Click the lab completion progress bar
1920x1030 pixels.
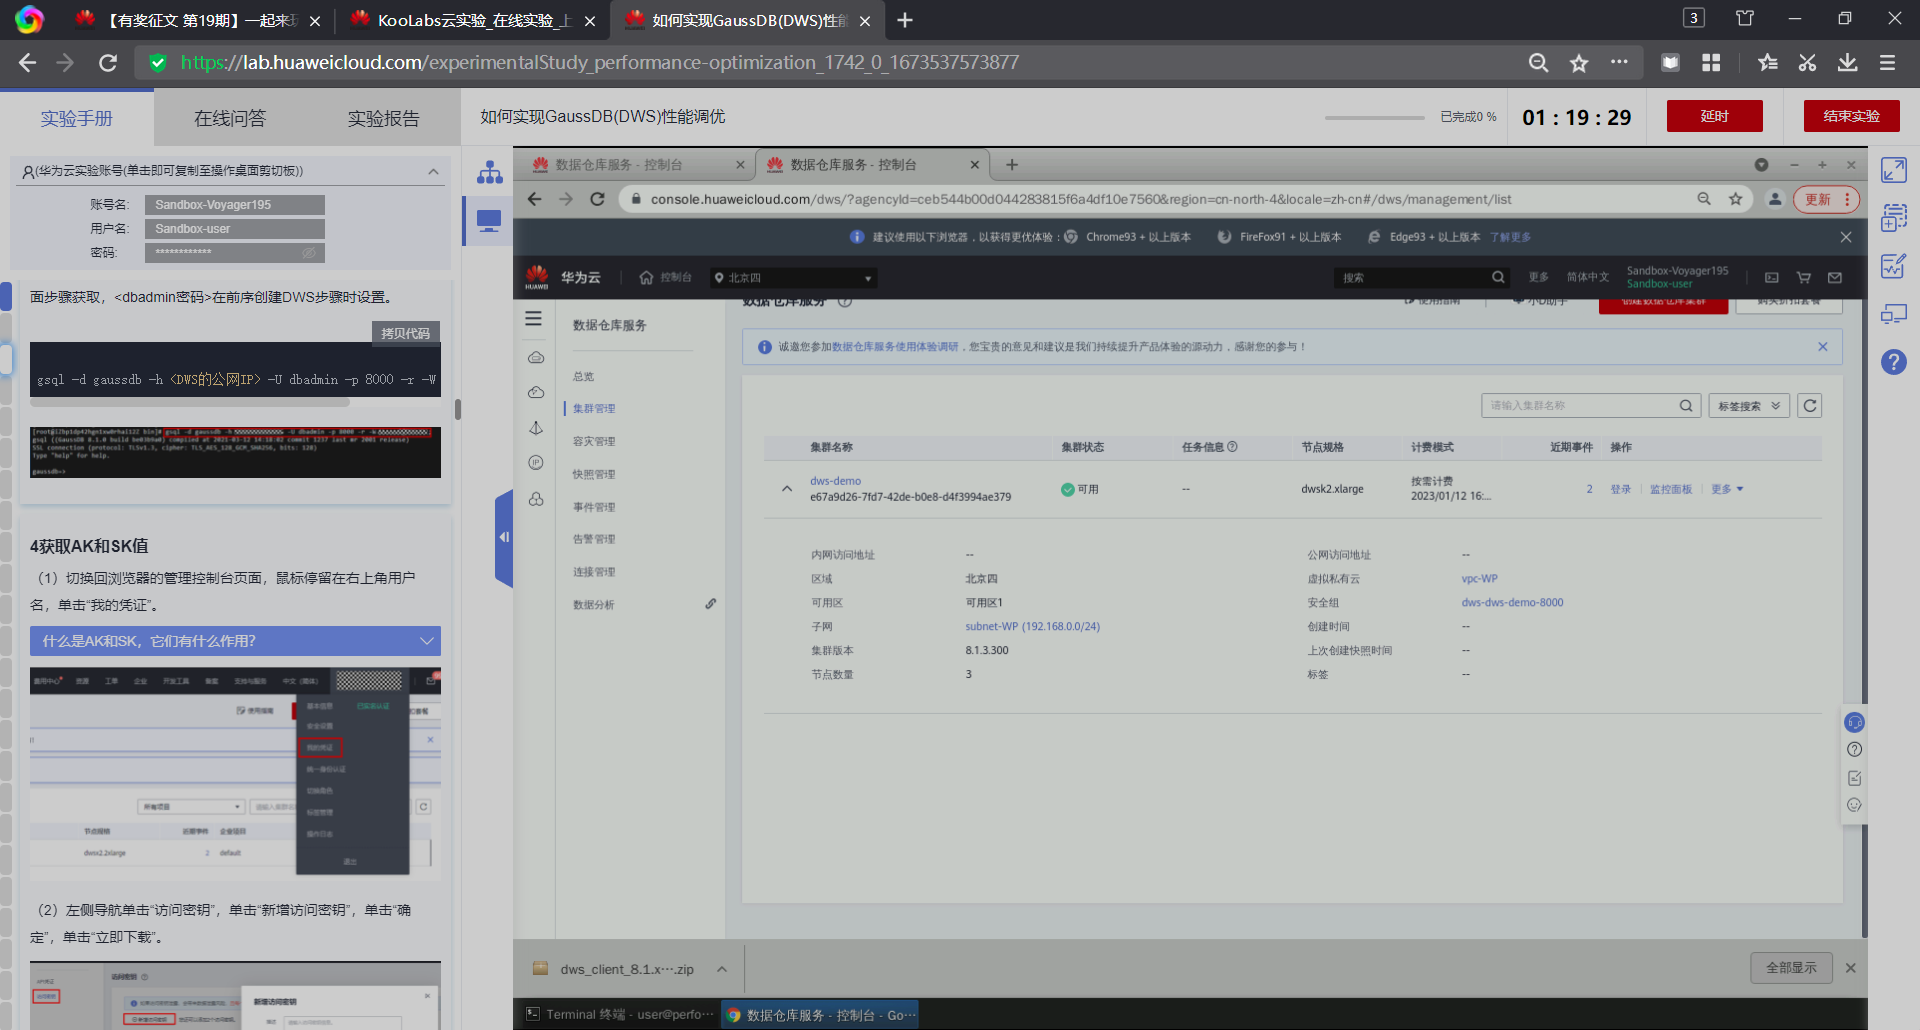coord(1374,118)
